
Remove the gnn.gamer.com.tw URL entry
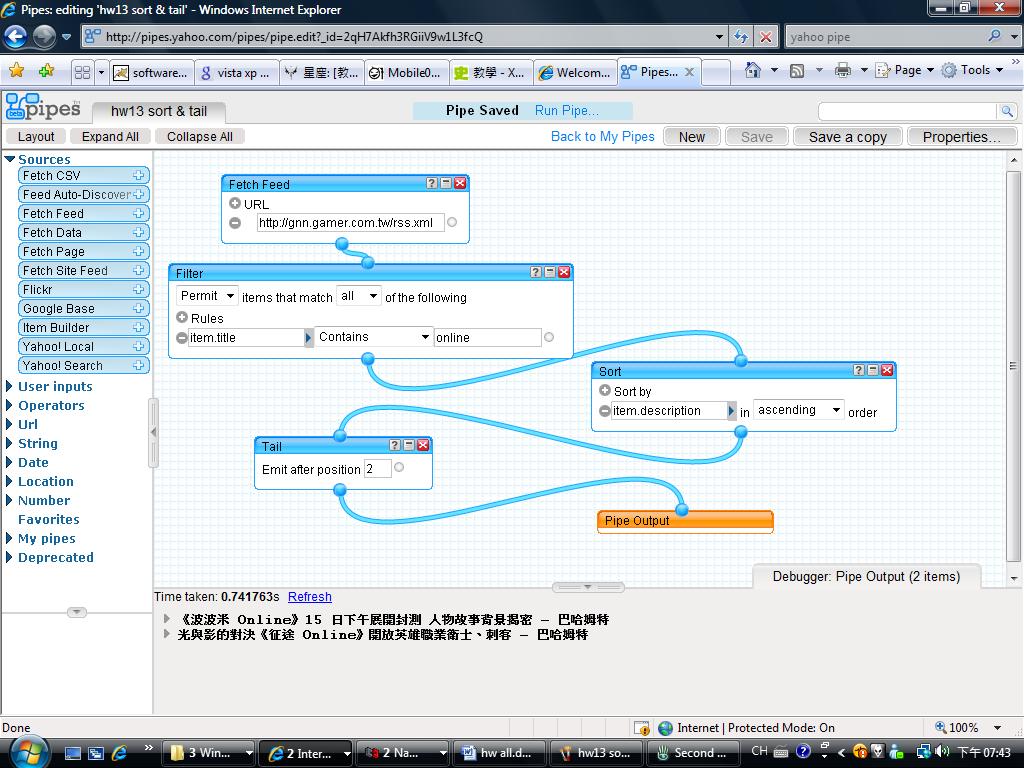(x=235, y=223)
